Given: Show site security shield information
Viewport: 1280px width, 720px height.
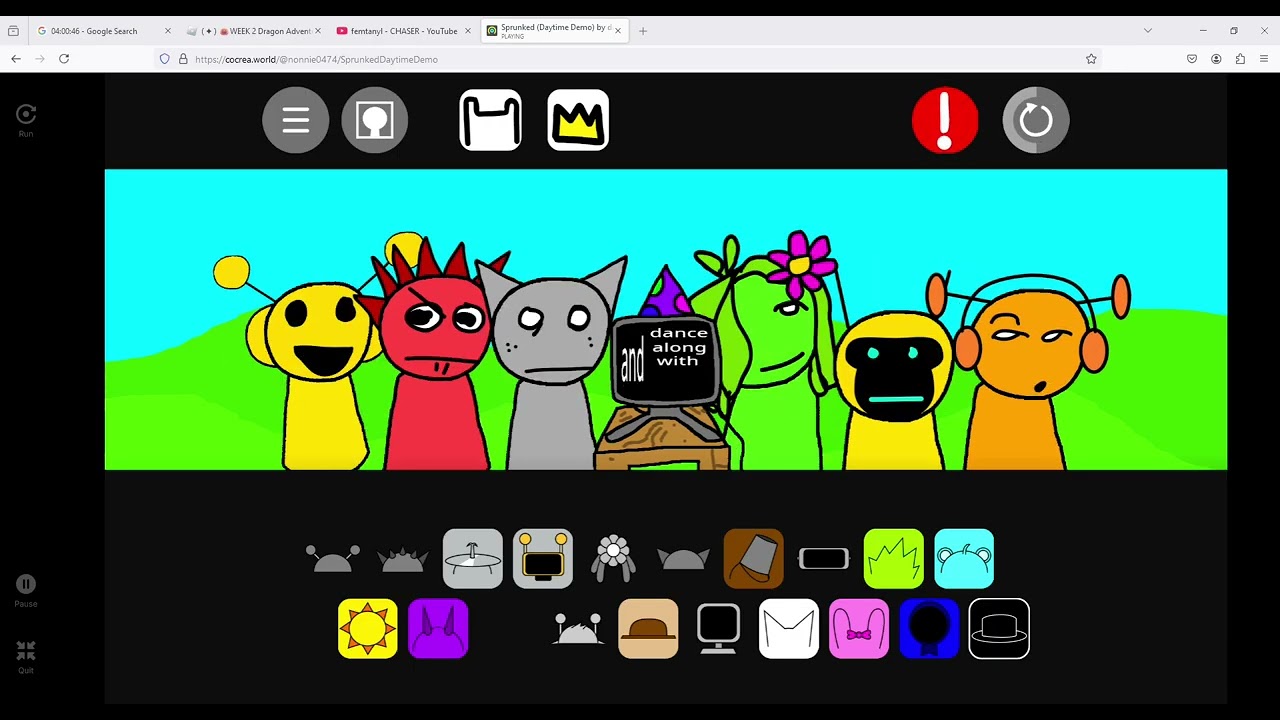Looking at the screenshot, I should coord(165,59).
